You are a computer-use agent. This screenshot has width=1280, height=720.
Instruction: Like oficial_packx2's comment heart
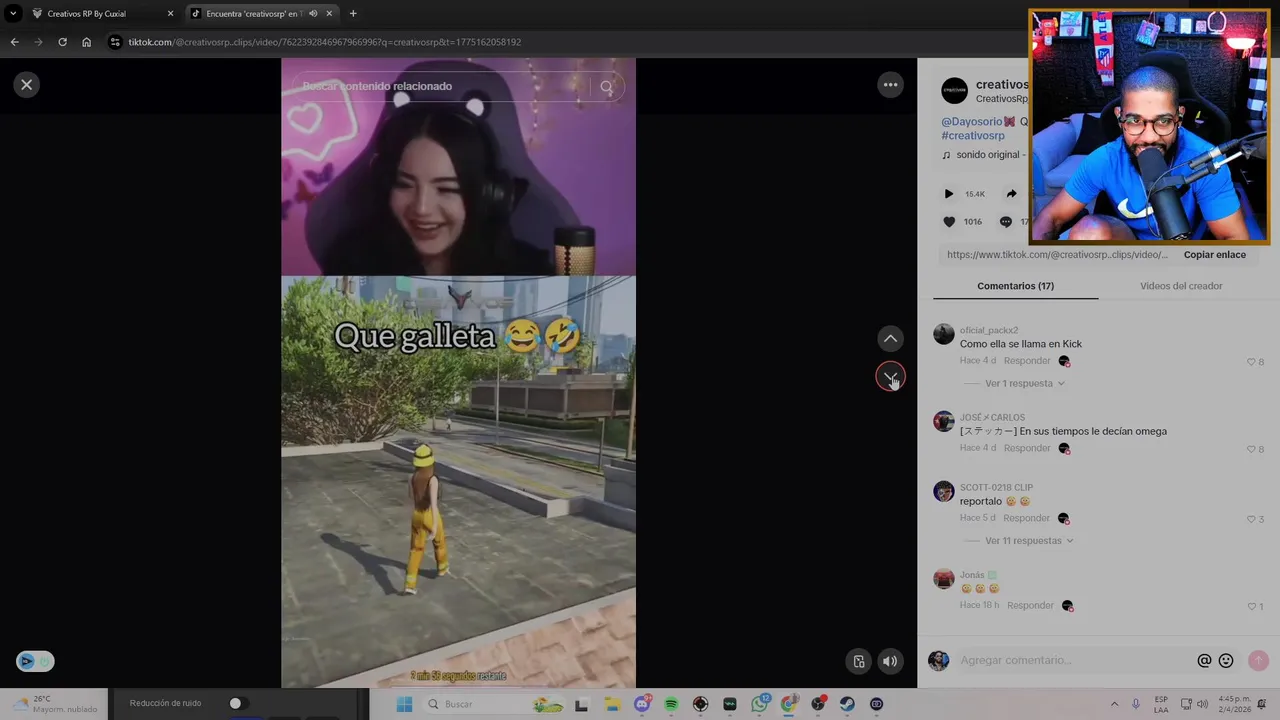tap(1251, 362)
